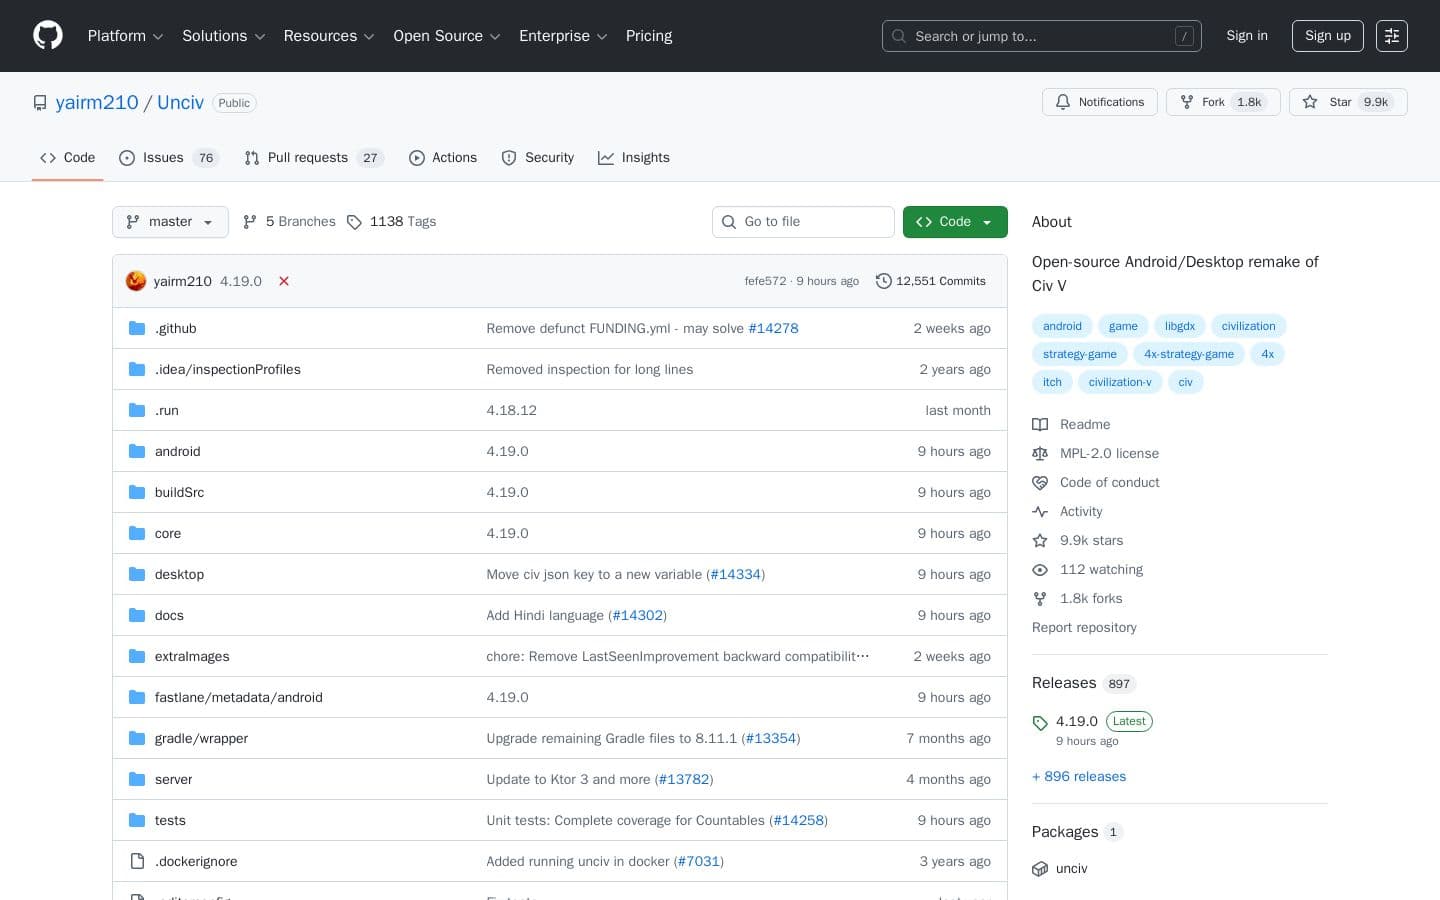This screenshot has height=900, width=1440.
Task: Open the 1138 Tags page
Action: point(391,222)
